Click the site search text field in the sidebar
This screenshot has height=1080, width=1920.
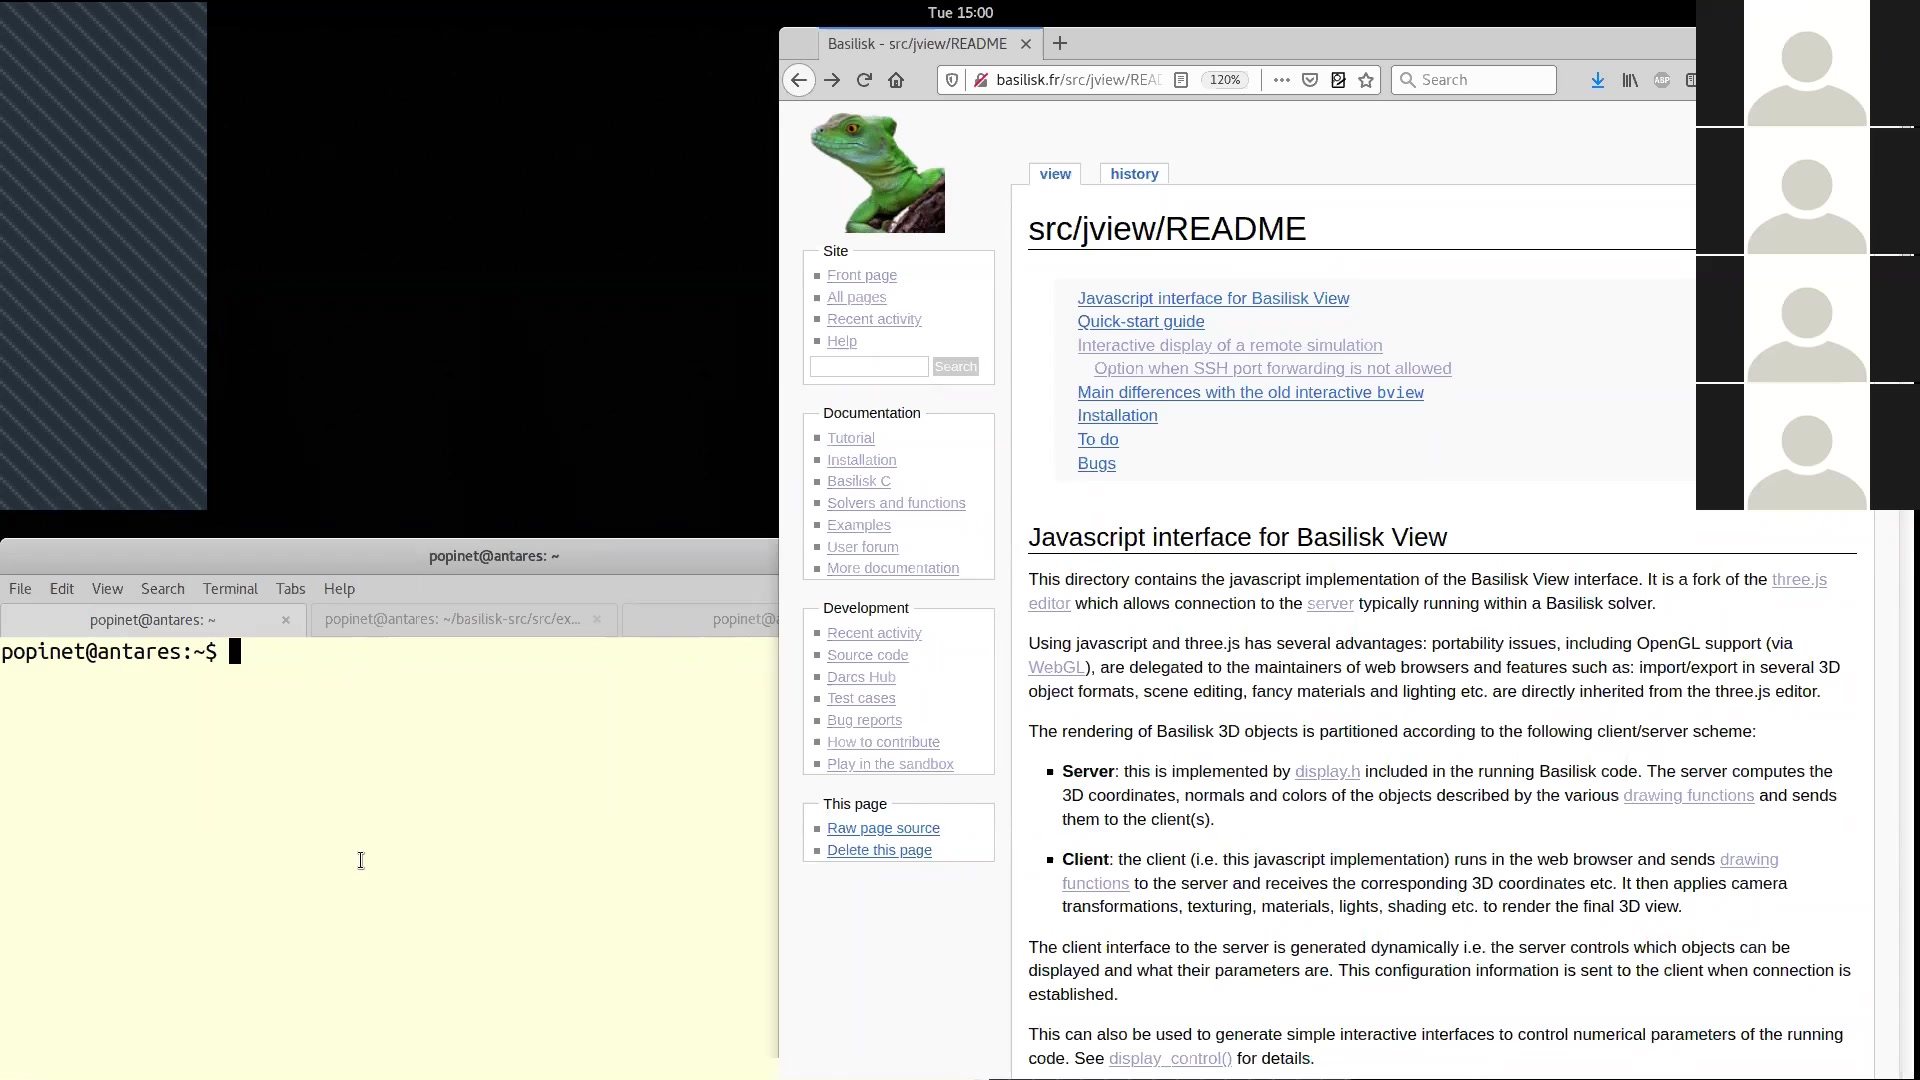click(868, 367)
